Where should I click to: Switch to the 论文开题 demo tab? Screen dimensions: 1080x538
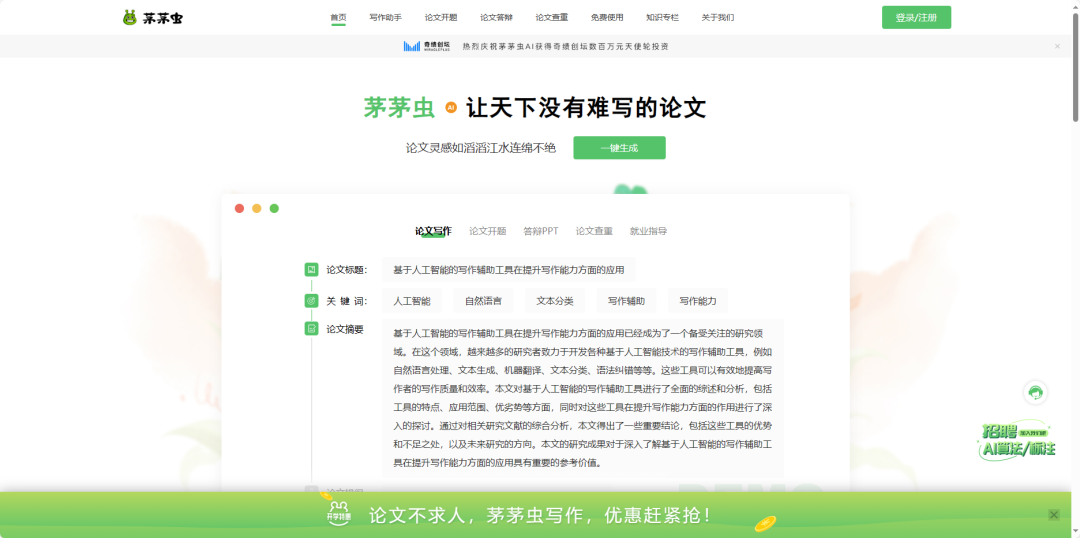tap(488, 231)
